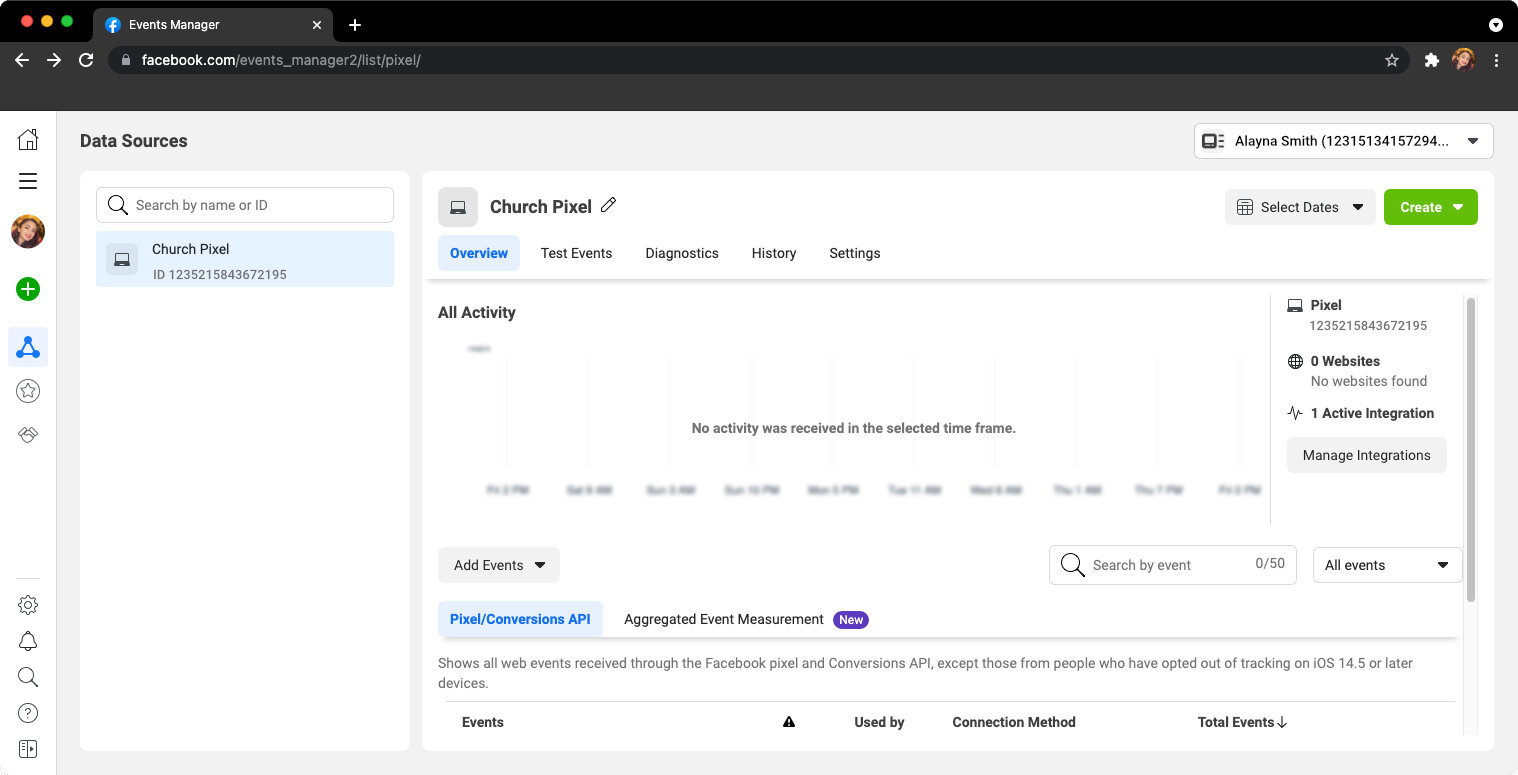This screenshot has width=1518, height=775.
Task: Click the pixel ID 1235215843672195 in right panel
Action: click(x=1368, y=326)
